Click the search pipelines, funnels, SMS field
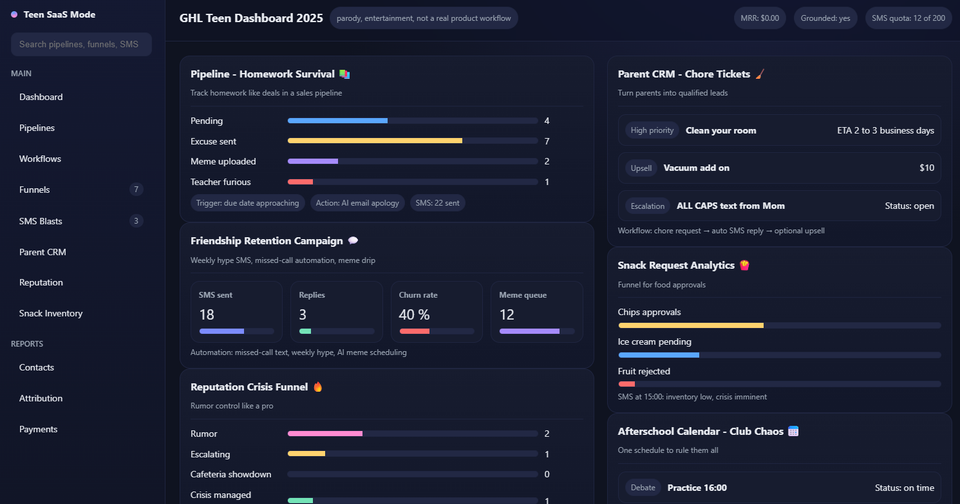The image size is (960, 504). coord(81,44)
